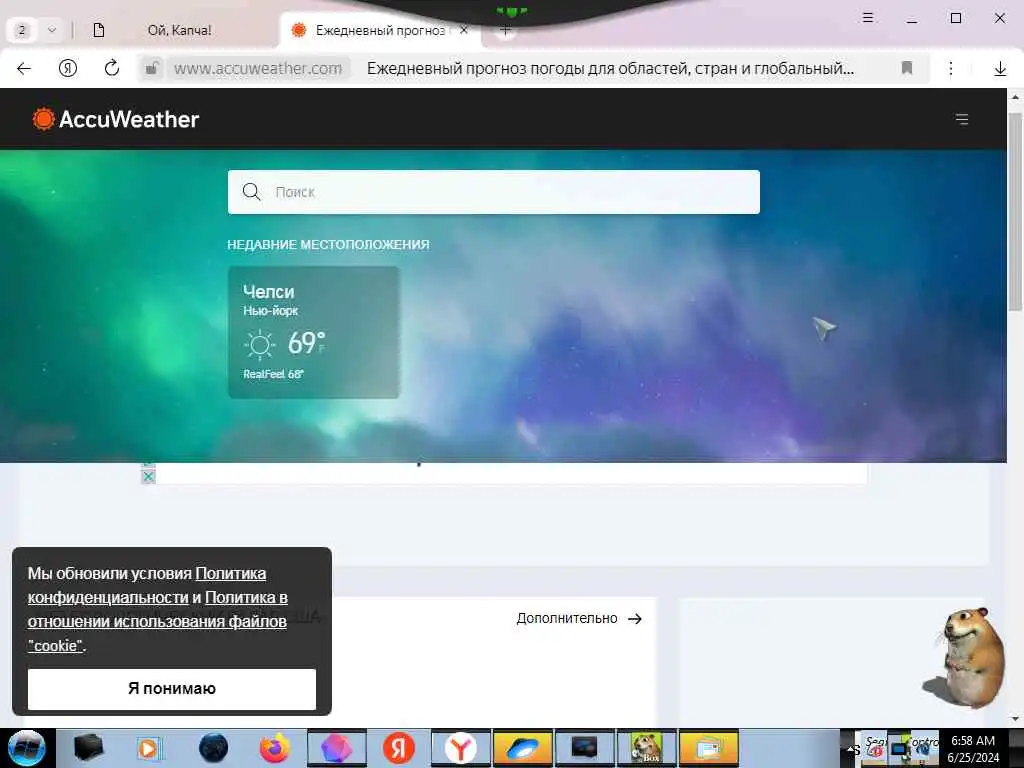Bookmark this page with the bookmark icon
This screenshot has height=768, width=1024.
[906, 68]
